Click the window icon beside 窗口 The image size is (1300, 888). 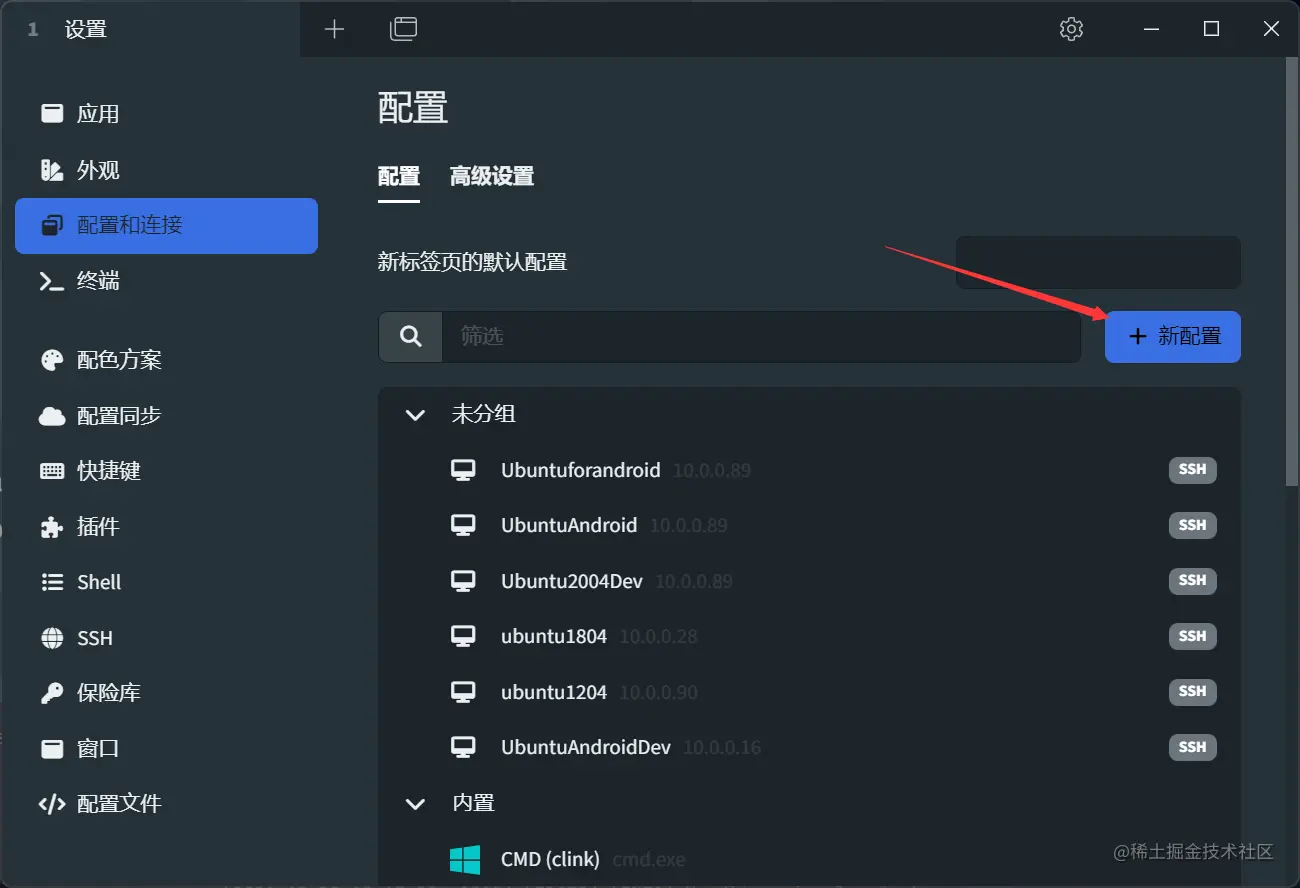52,748
